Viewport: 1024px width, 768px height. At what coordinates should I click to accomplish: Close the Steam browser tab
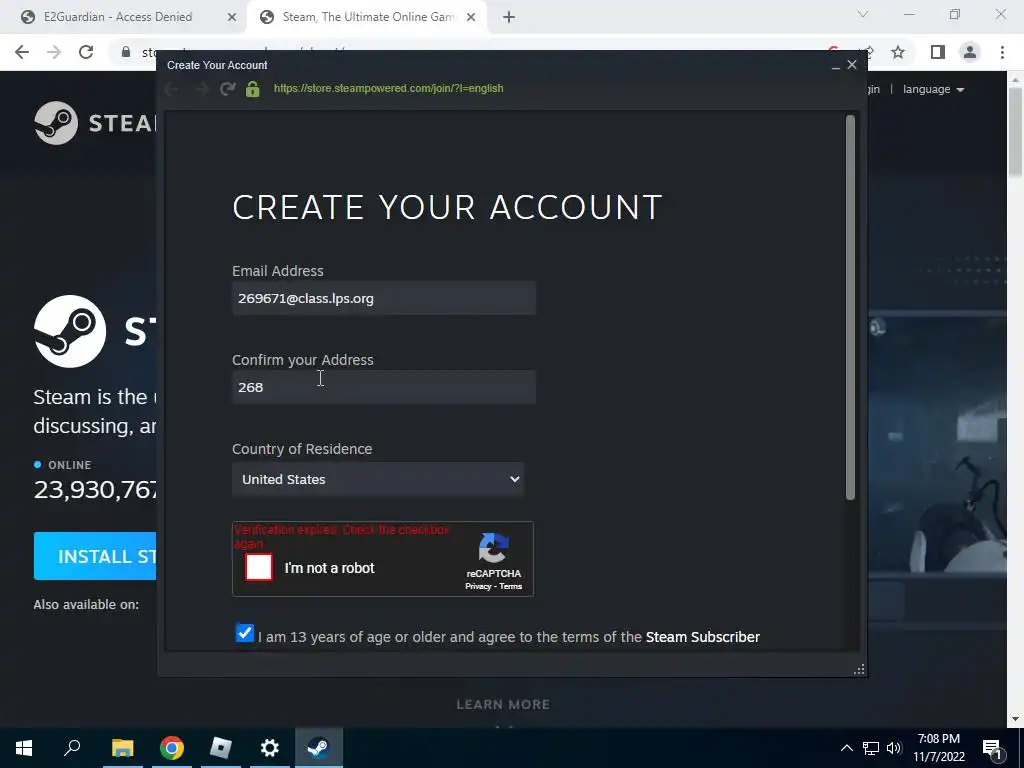471,17
